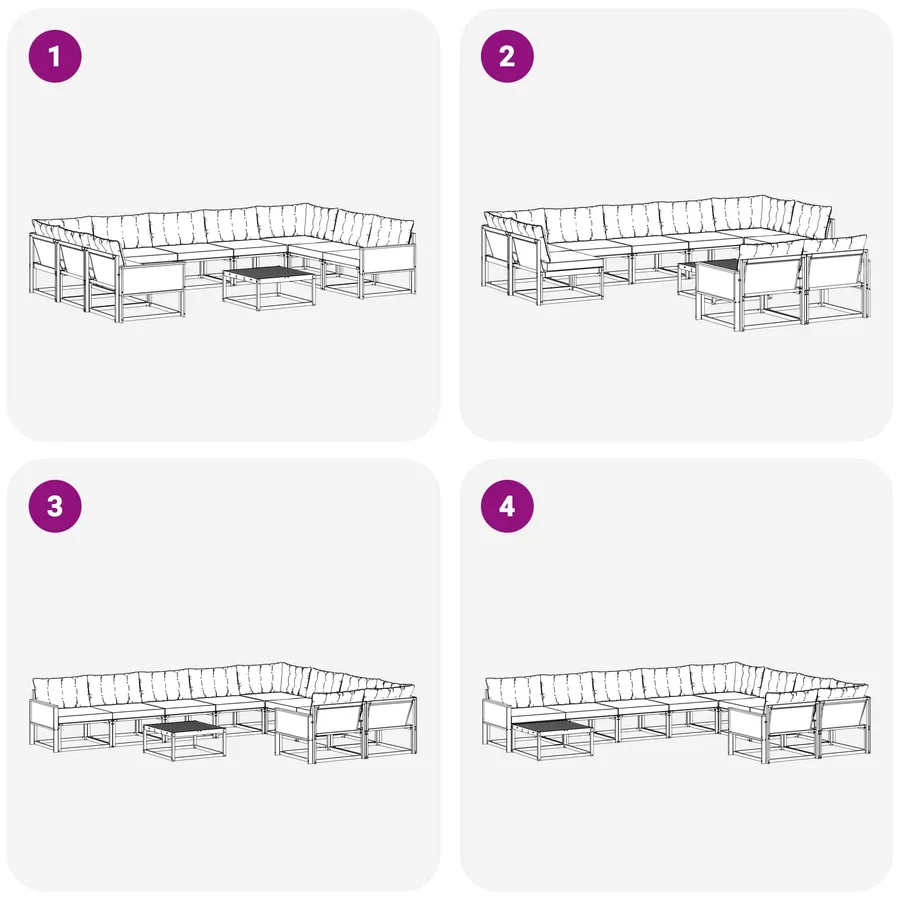The width and height of the screenshot is (900, 900).
Task: Click the front-facing chairs in layout 4
Action: [x=800, y=728]
